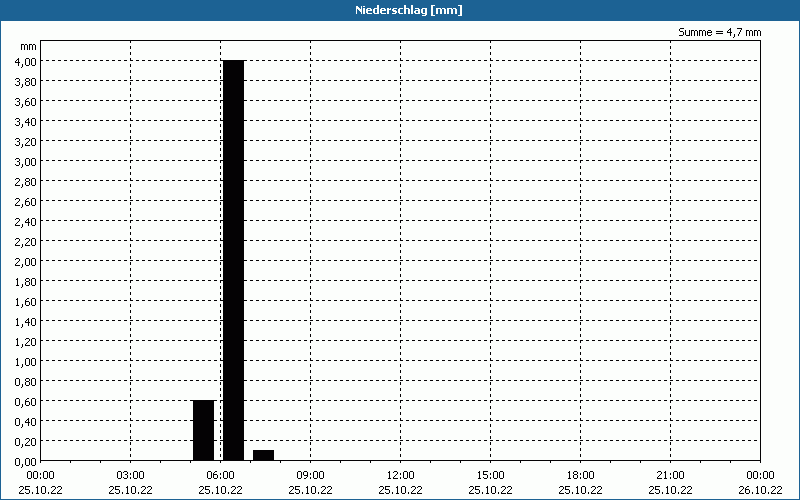Select y-axis value '1,80'

tap(25, 282)
